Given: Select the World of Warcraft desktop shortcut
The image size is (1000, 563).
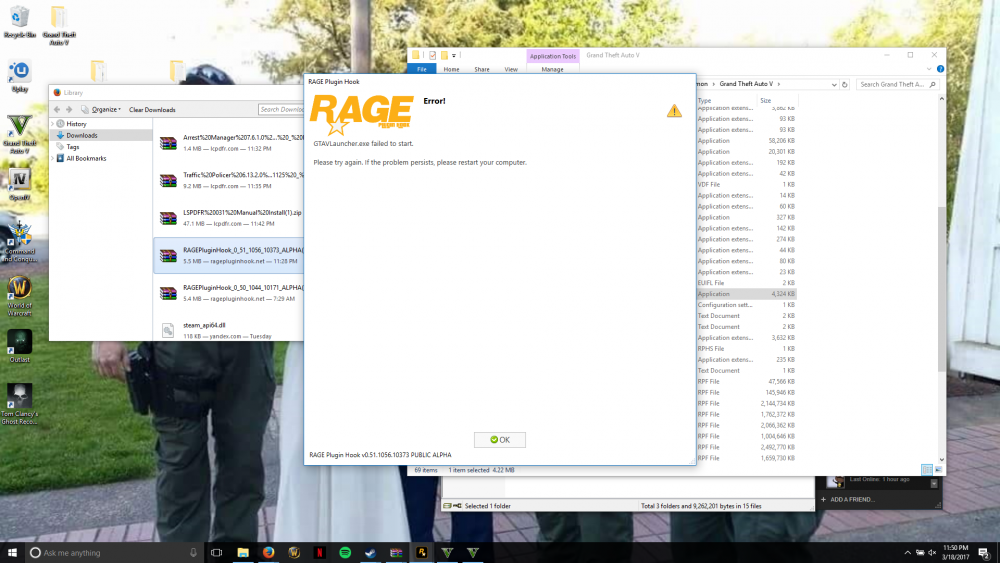Looking at the screenshot, I should 19,296.
